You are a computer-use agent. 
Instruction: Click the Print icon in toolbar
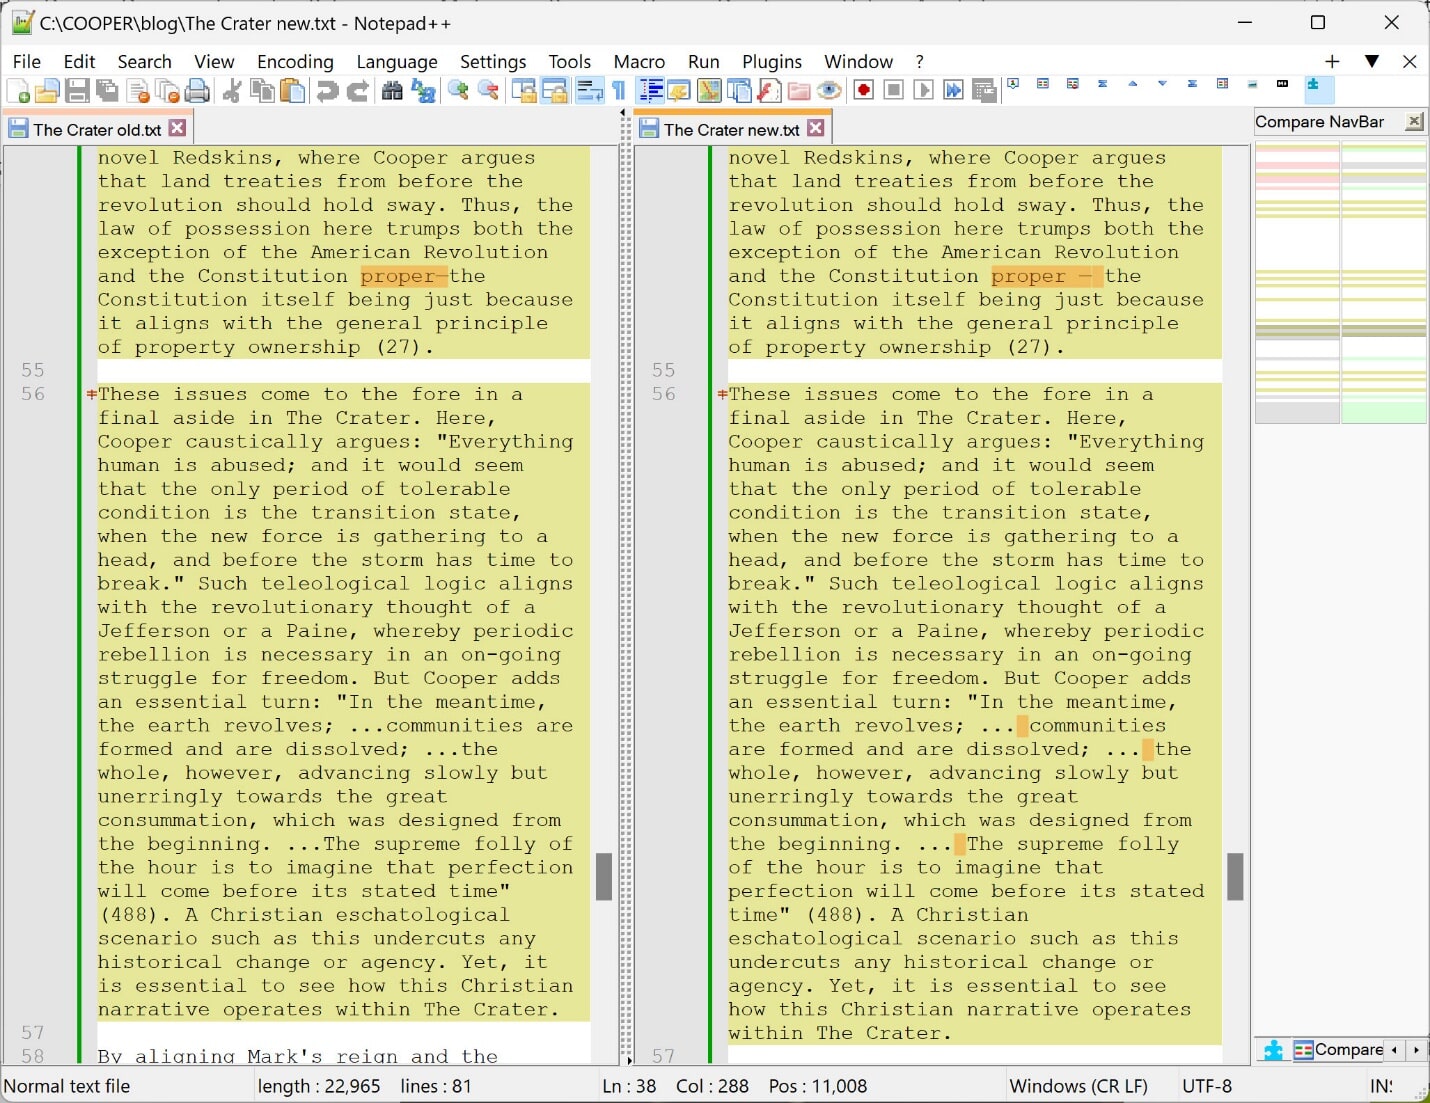pos(198,91)
